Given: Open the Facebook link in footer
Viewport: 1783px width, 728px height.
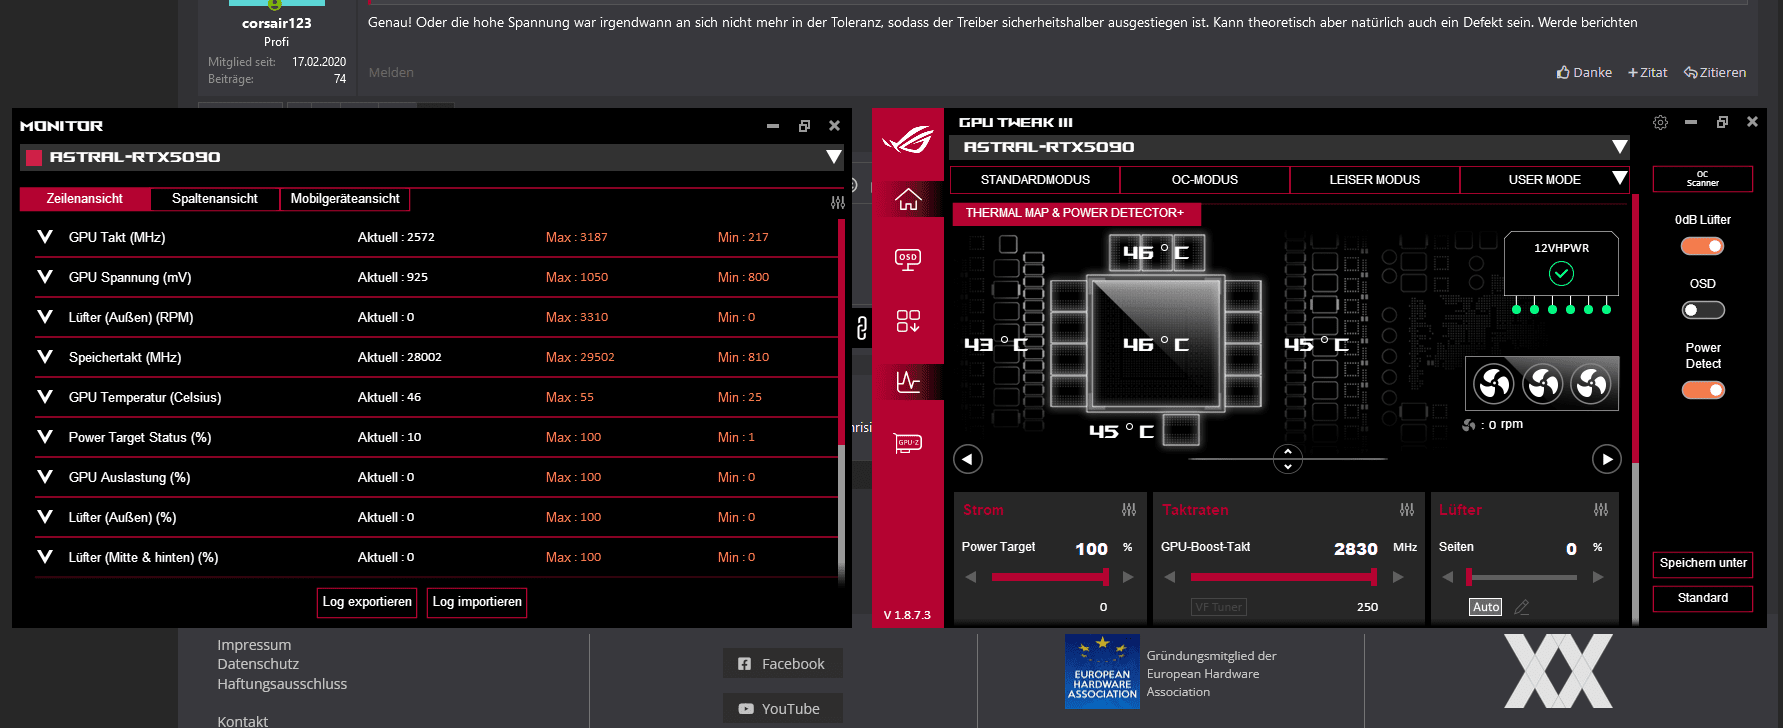Looking at the screenshot, I should [x=782, y=664].
